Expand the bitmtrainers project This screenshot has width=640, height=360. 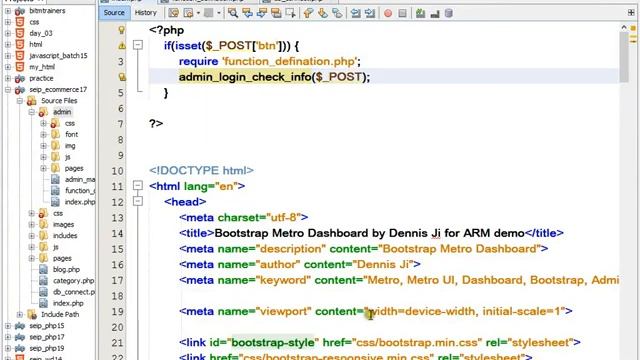click(8, 11)
